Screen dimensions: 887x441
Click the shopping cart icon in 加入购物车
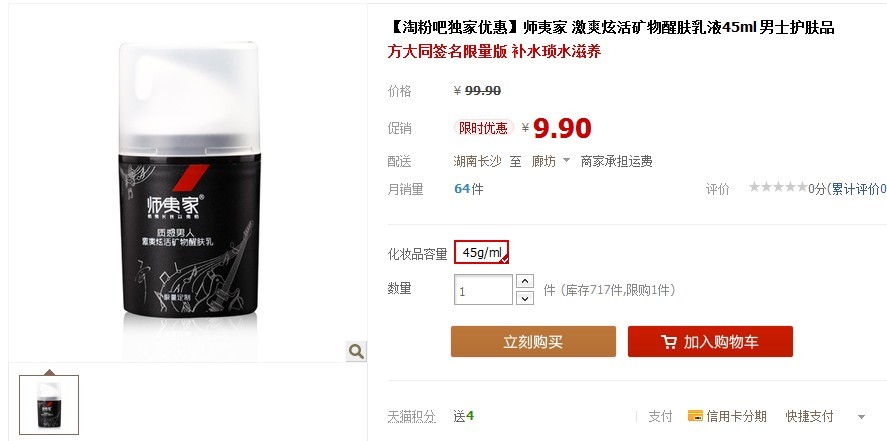669,342
